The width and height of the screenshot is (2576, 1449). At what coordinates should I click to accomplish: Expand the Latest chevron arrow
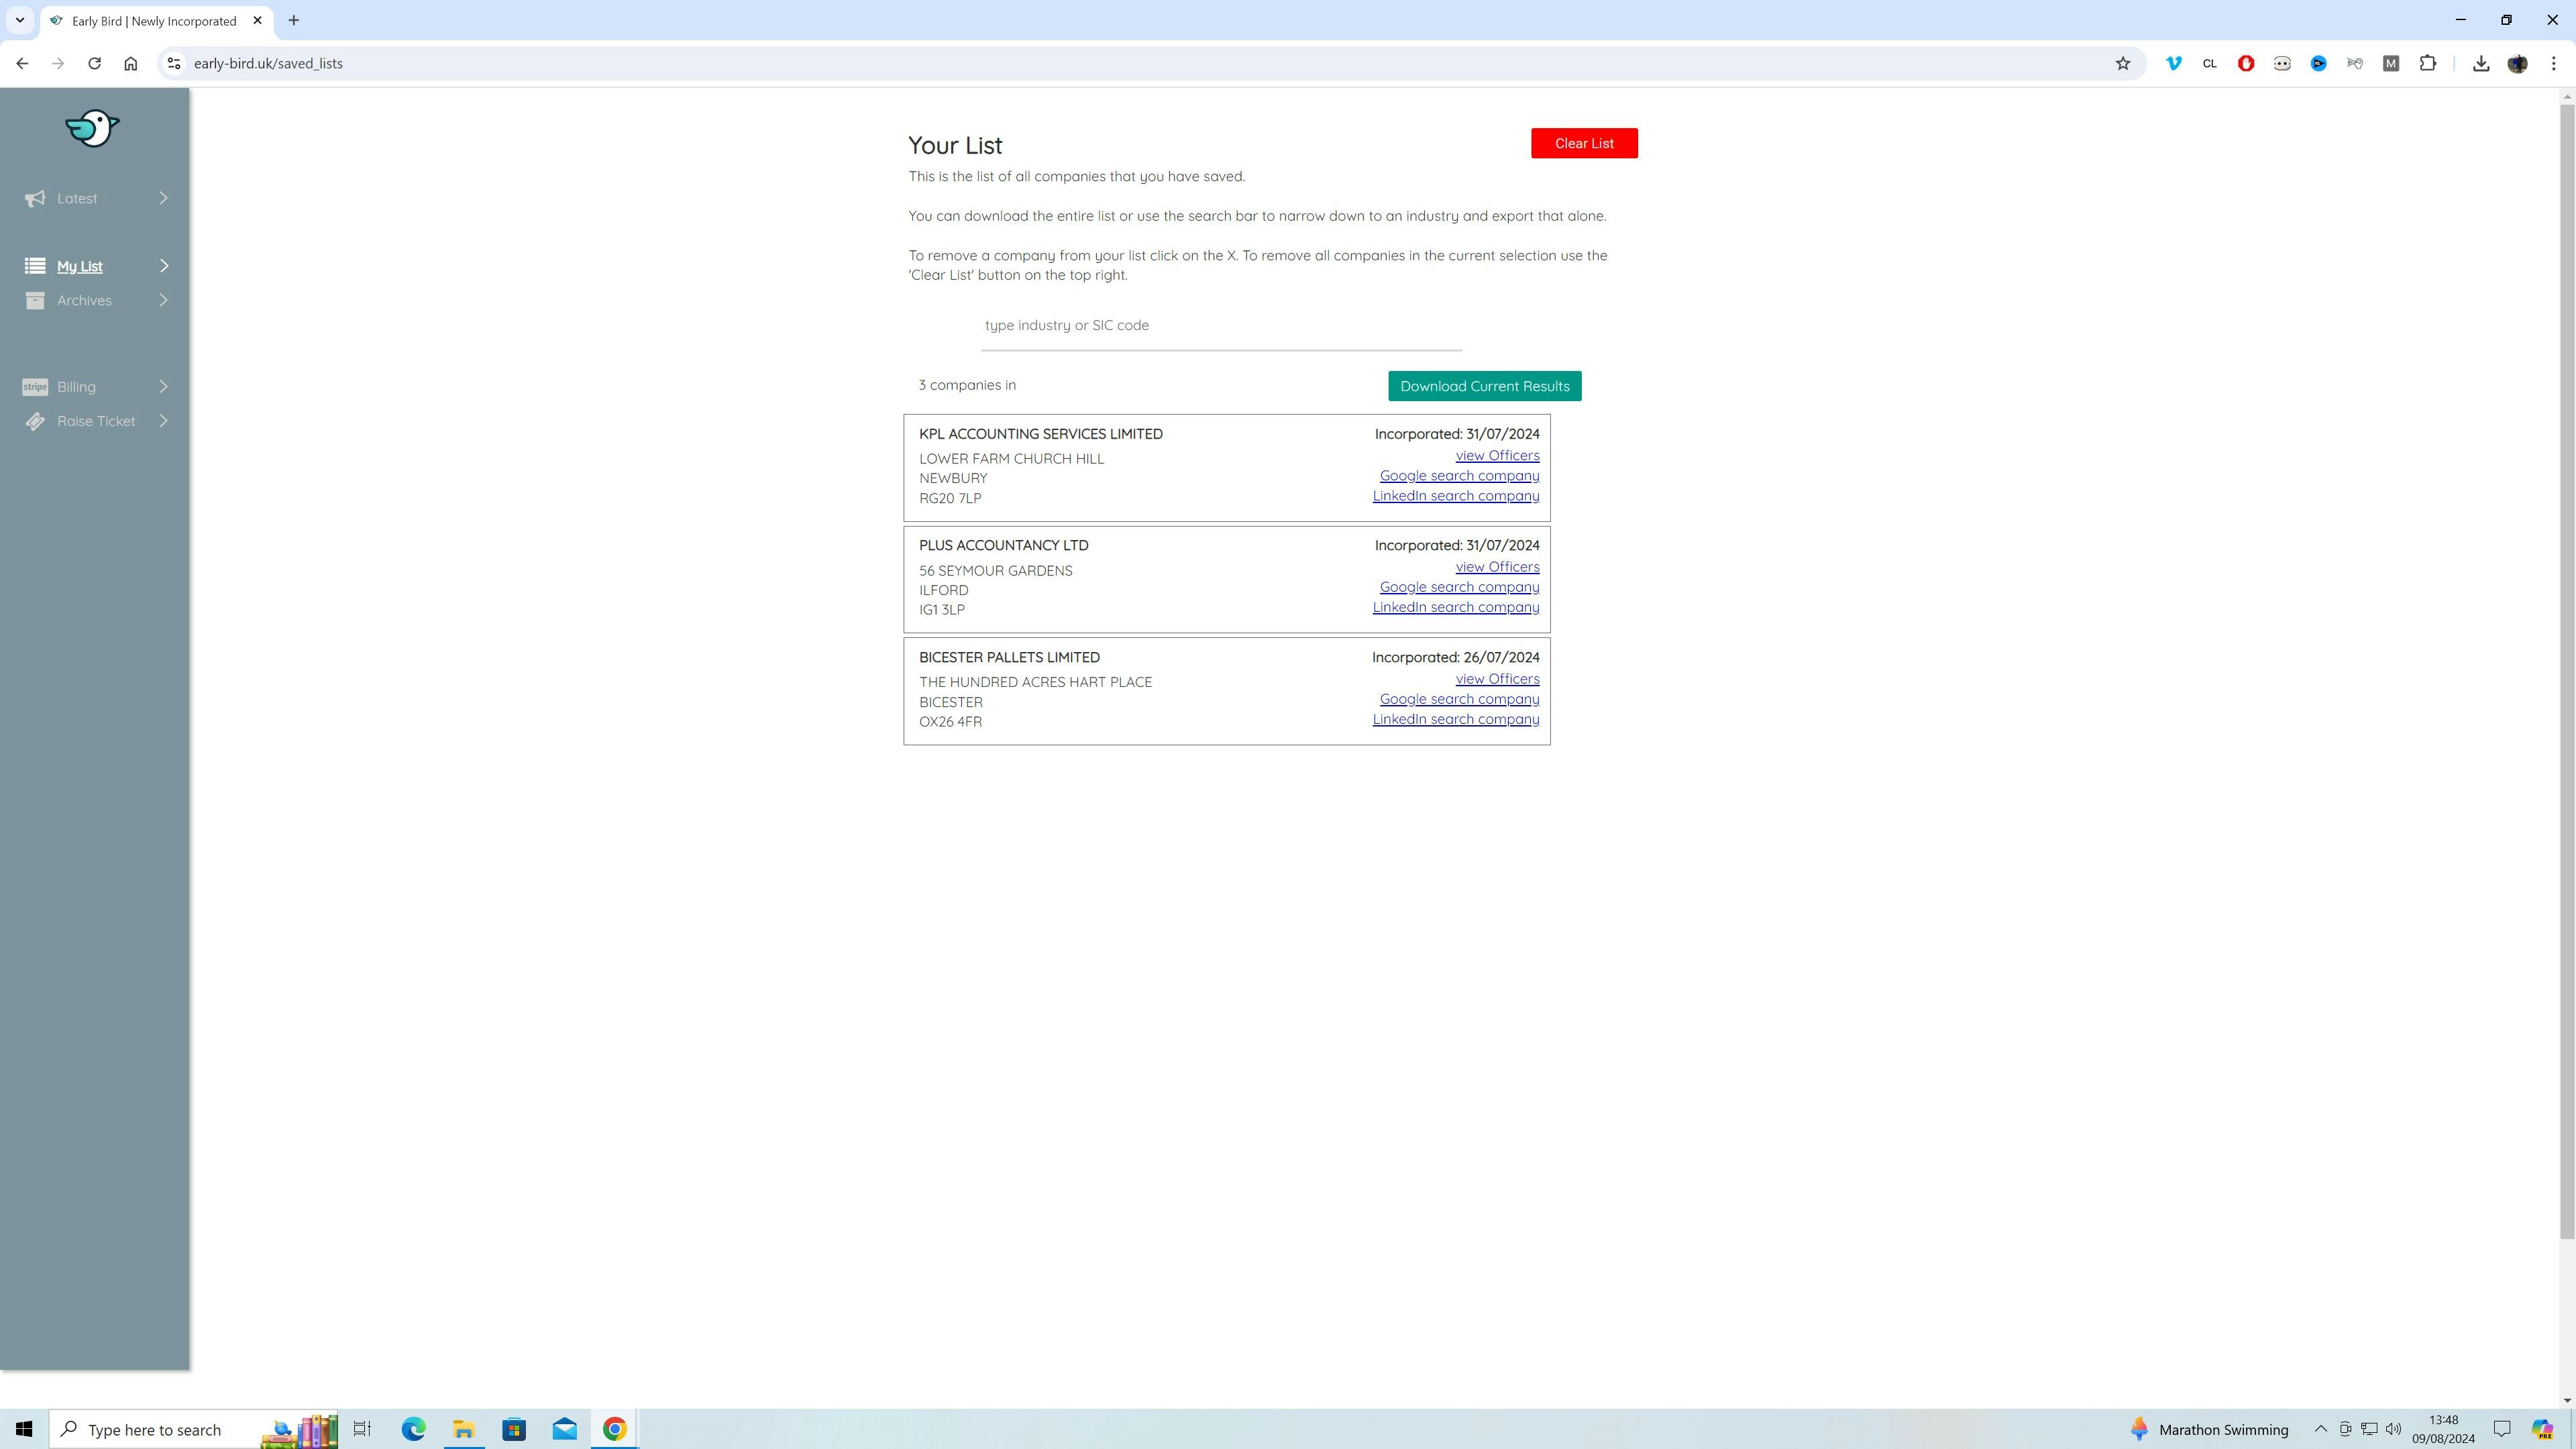pyautogui.click(x=164, y=198)
